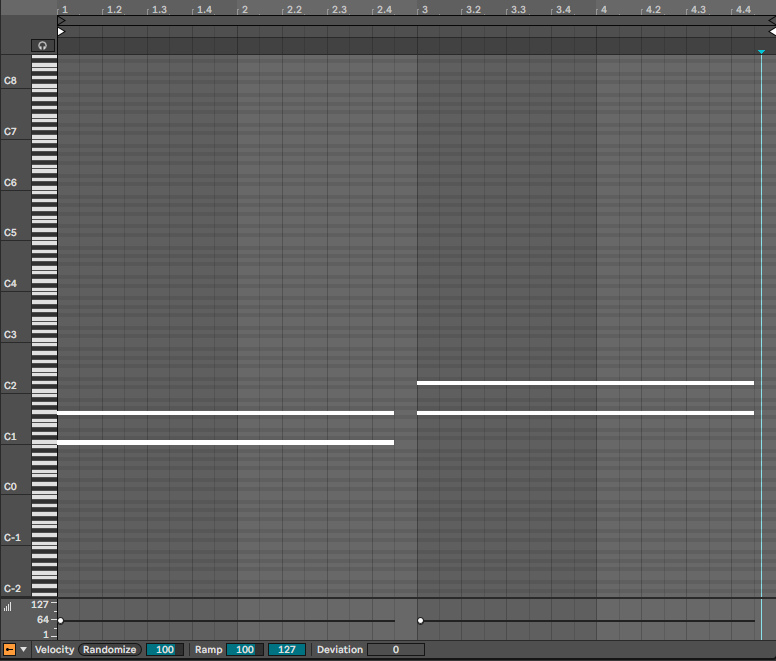Click the C7 note label
Viewport: 776px width, 661px height.
pos(10,132)
